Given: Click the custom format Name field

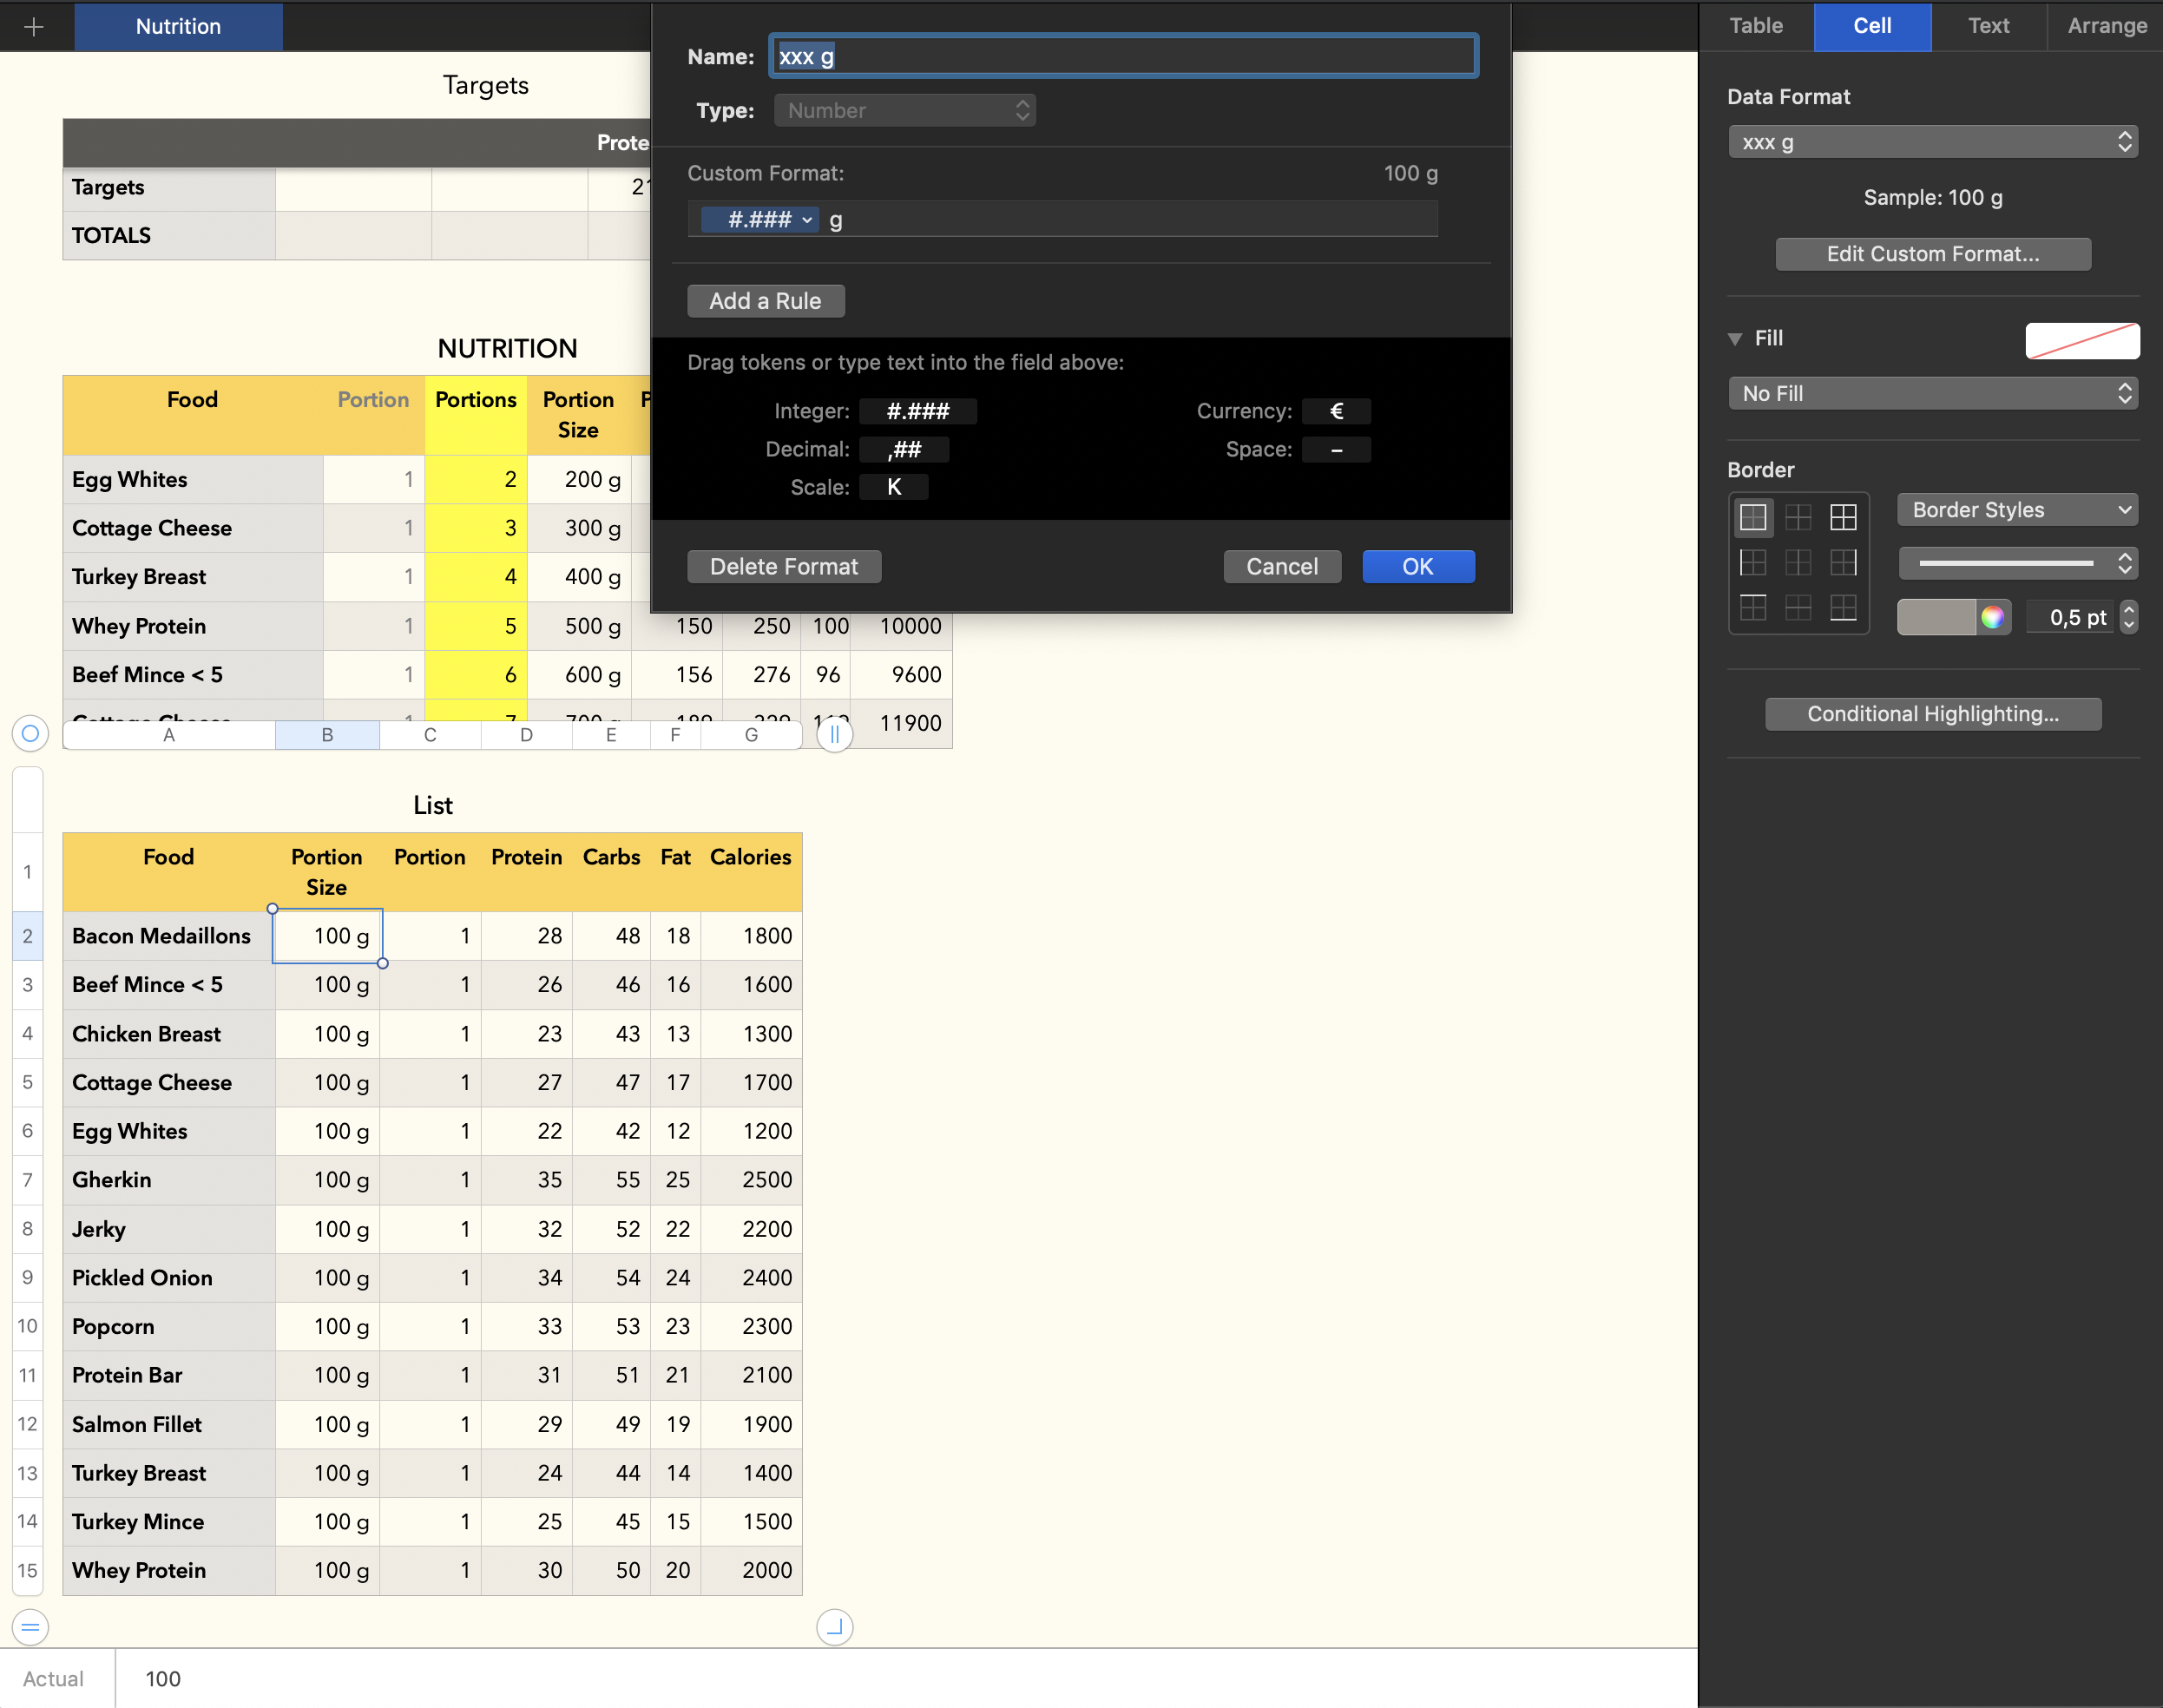Looking at the screenshot, I should [1122, 57].
